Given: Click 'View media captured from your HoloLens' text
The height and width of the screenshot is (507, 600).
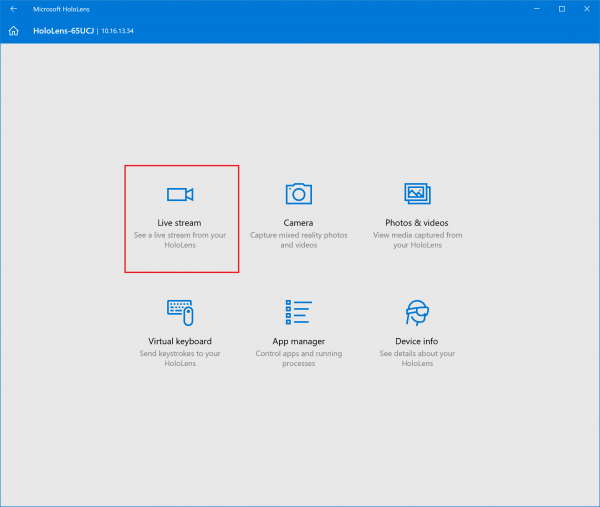Looking at the screenshot, I should coord(417,240).
